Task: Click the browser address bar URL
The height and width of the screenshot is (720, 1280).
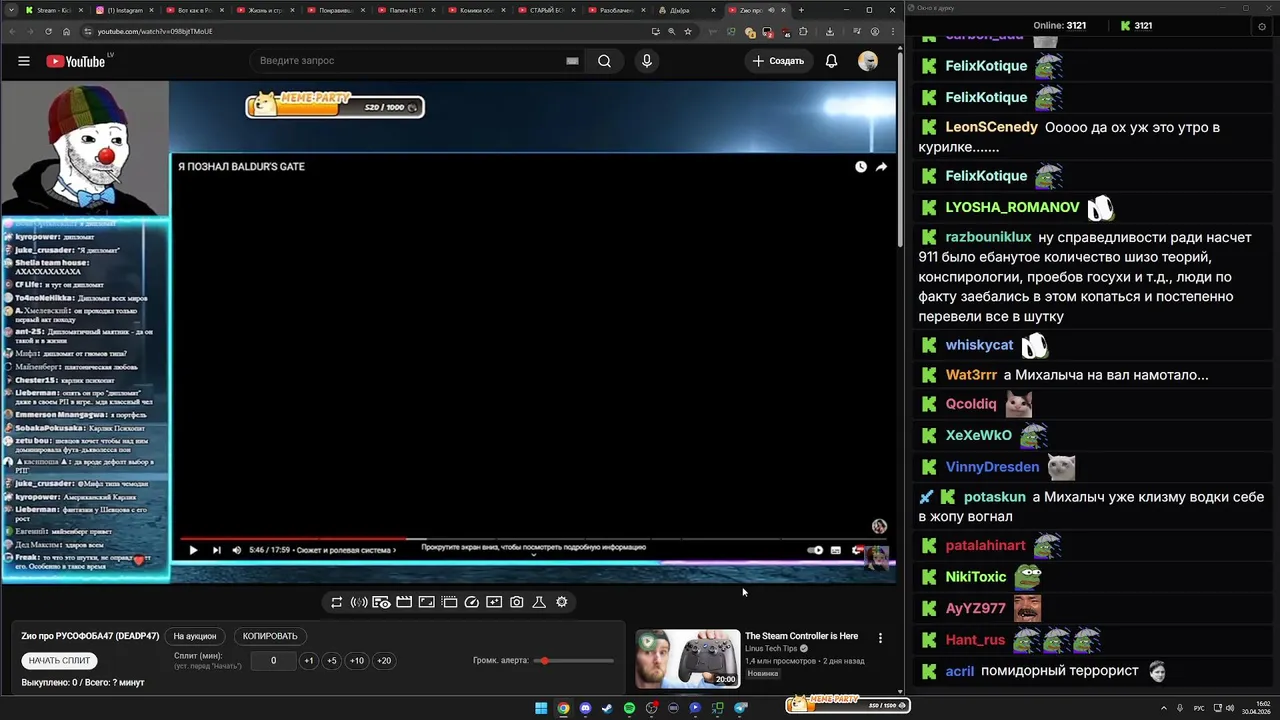Action: 155,31
